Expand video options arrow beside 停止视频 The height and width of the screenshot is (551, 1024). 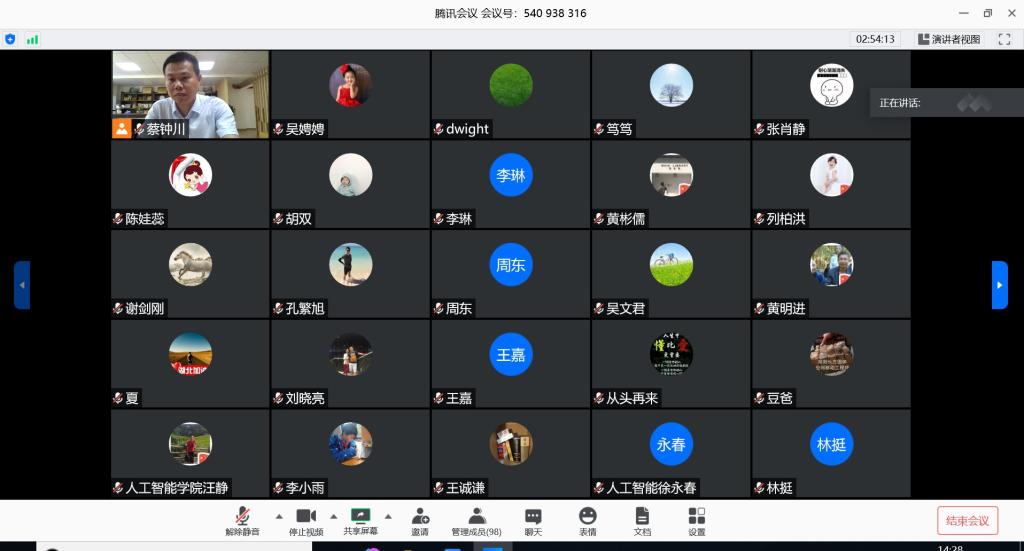click(x=333, y=517)
